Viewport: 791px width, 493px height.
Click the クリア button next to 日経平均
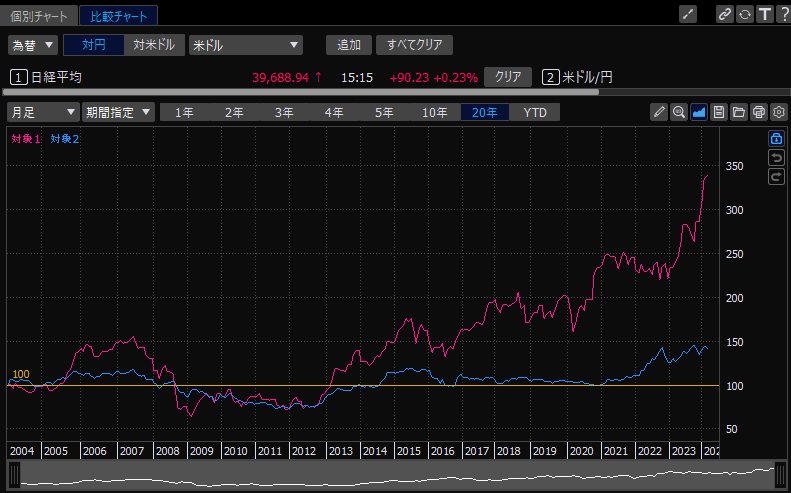[x=507, y=77]
